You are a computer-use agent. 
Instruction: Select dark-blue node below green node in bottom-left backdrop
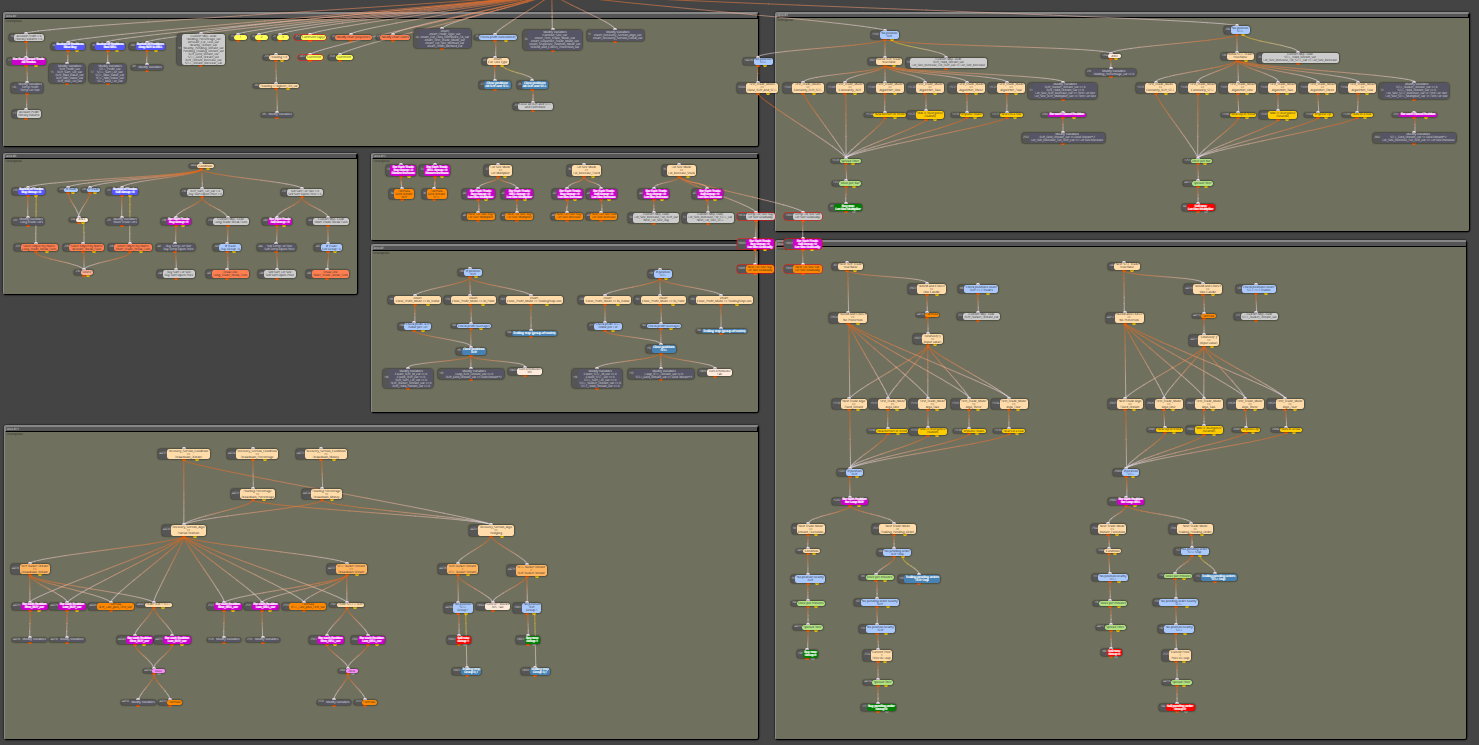click(534, 671)
